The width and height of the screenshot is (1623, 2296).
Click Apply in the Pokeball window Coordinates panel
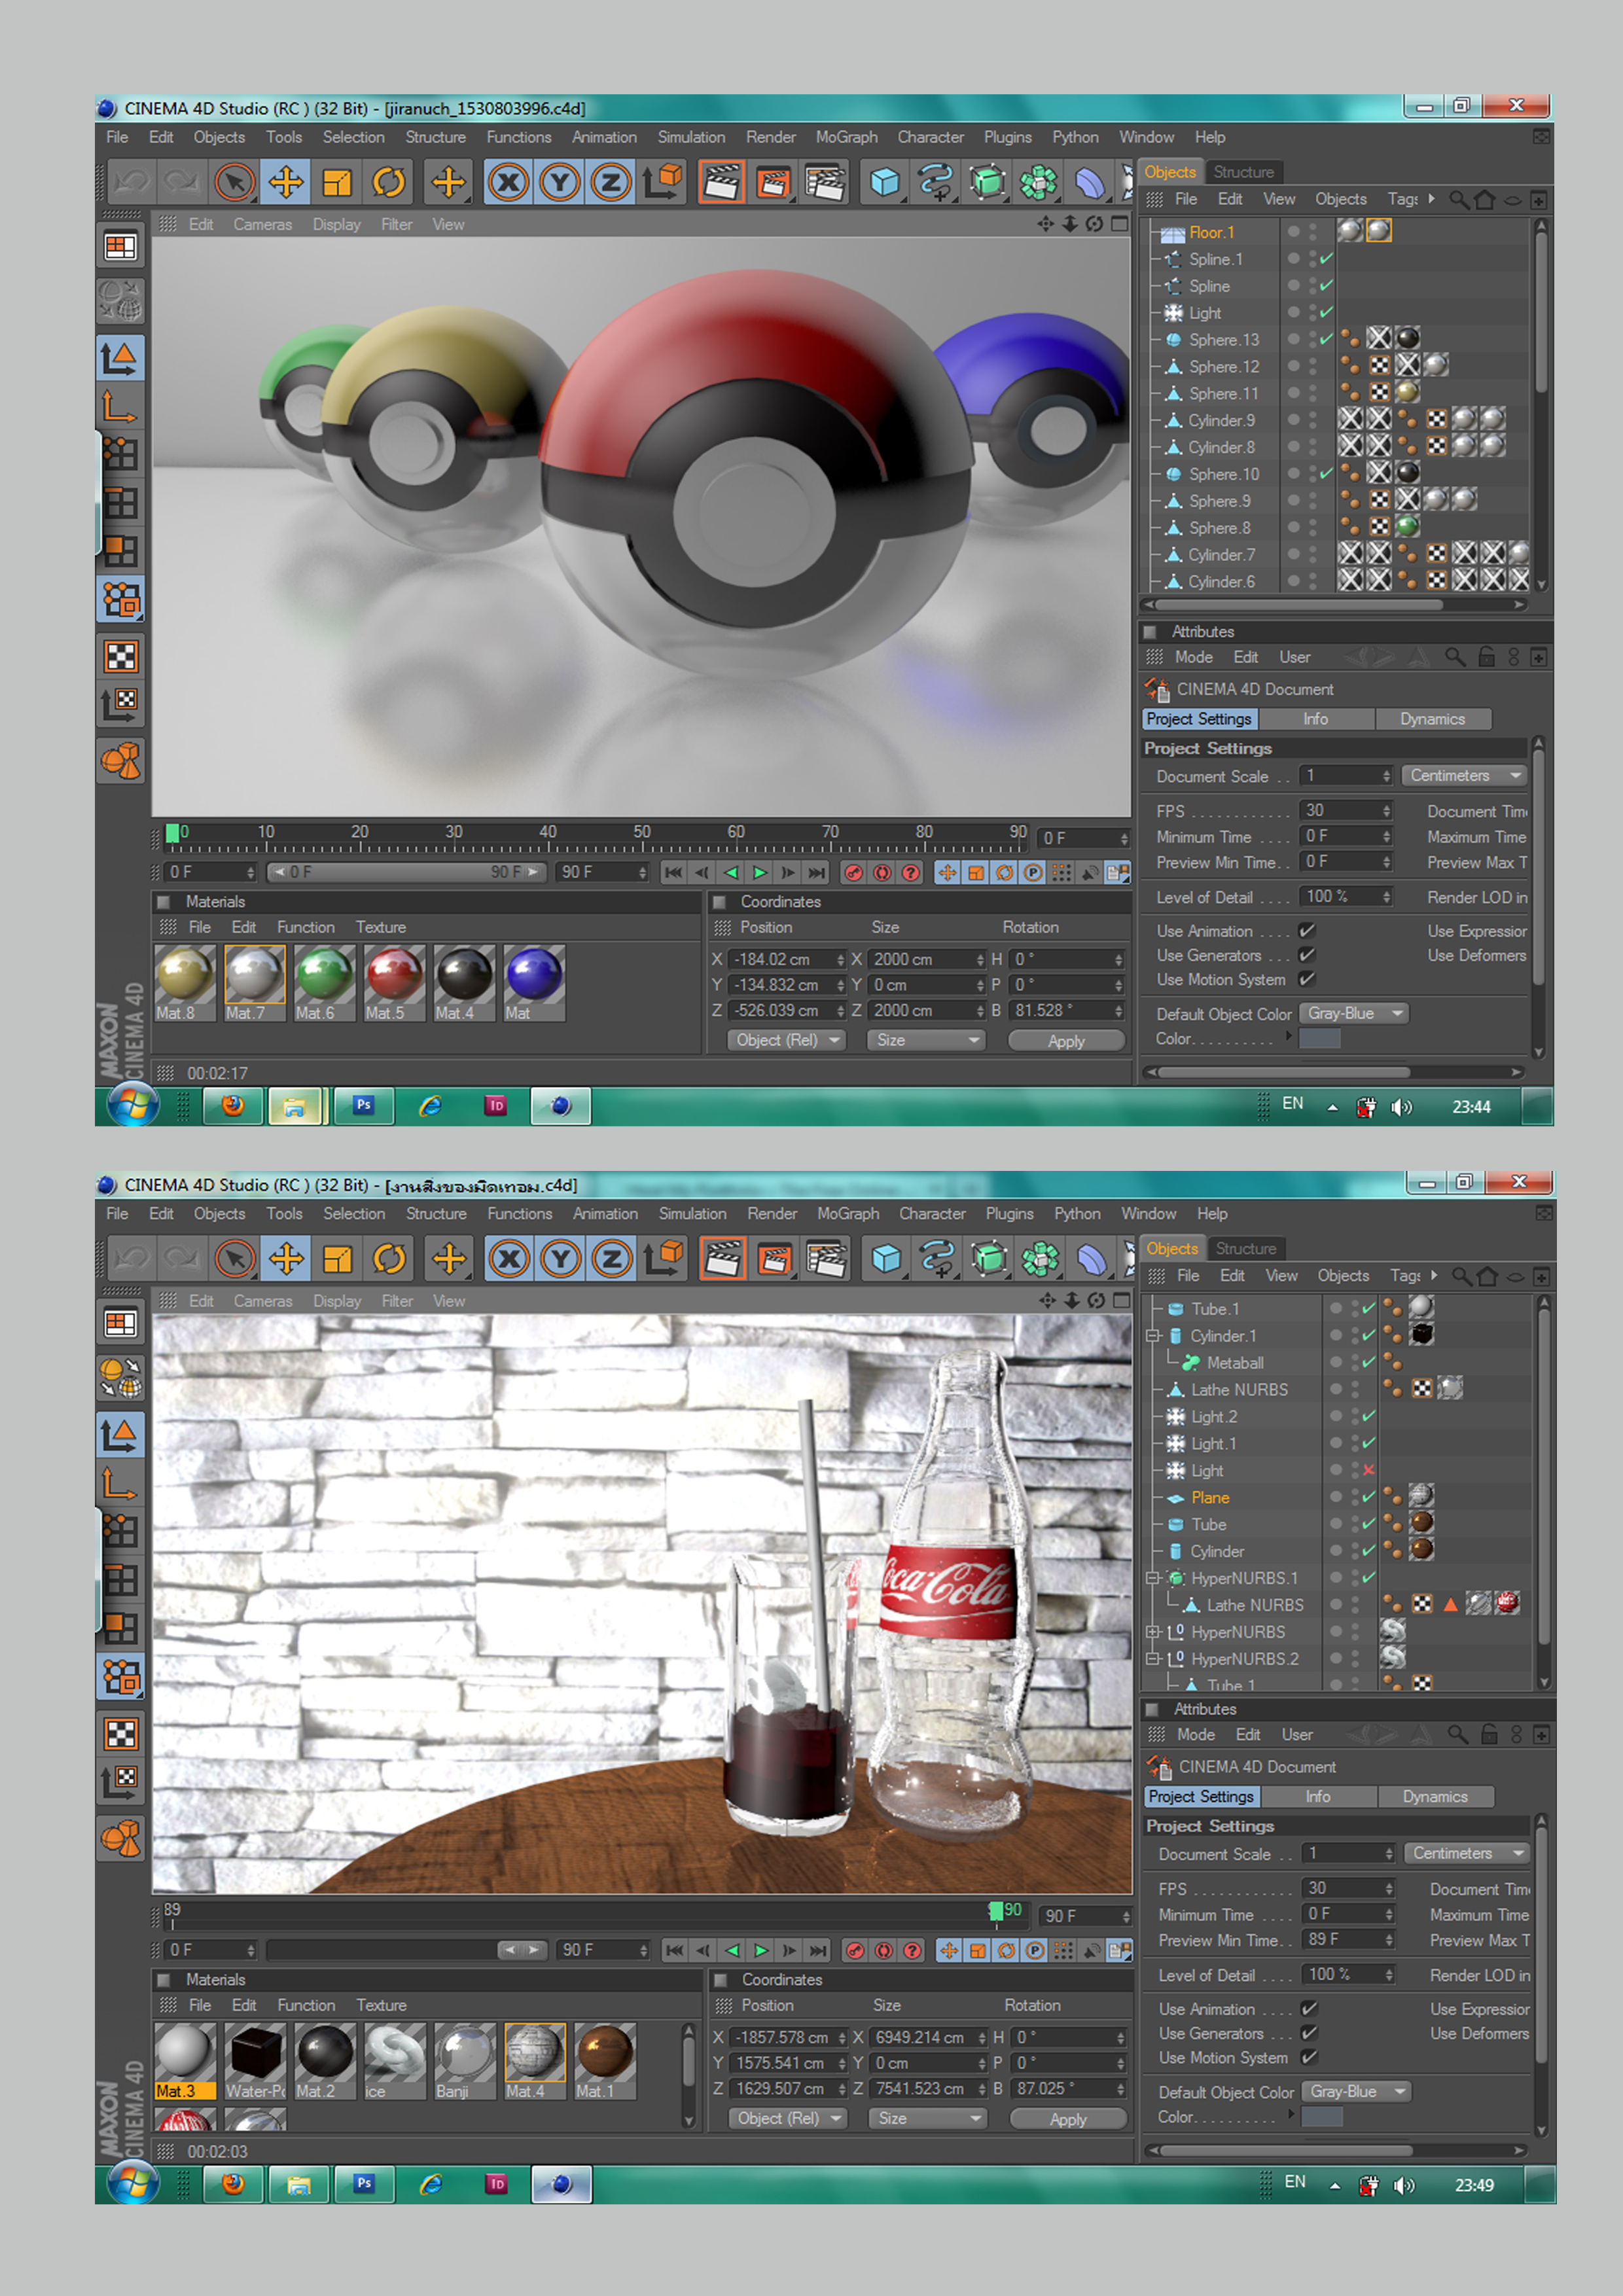[1065, 1041]
